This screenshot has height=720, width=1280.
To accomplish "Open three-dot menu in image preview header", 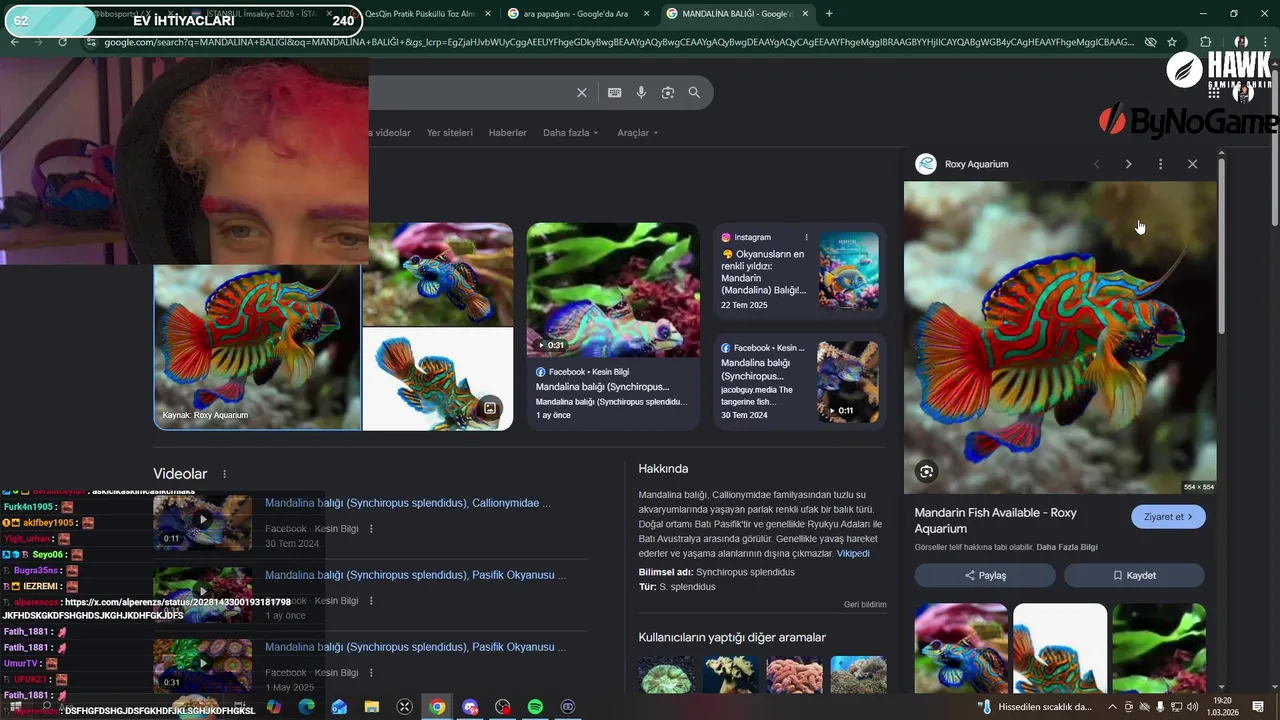I will pos(1160,164).
